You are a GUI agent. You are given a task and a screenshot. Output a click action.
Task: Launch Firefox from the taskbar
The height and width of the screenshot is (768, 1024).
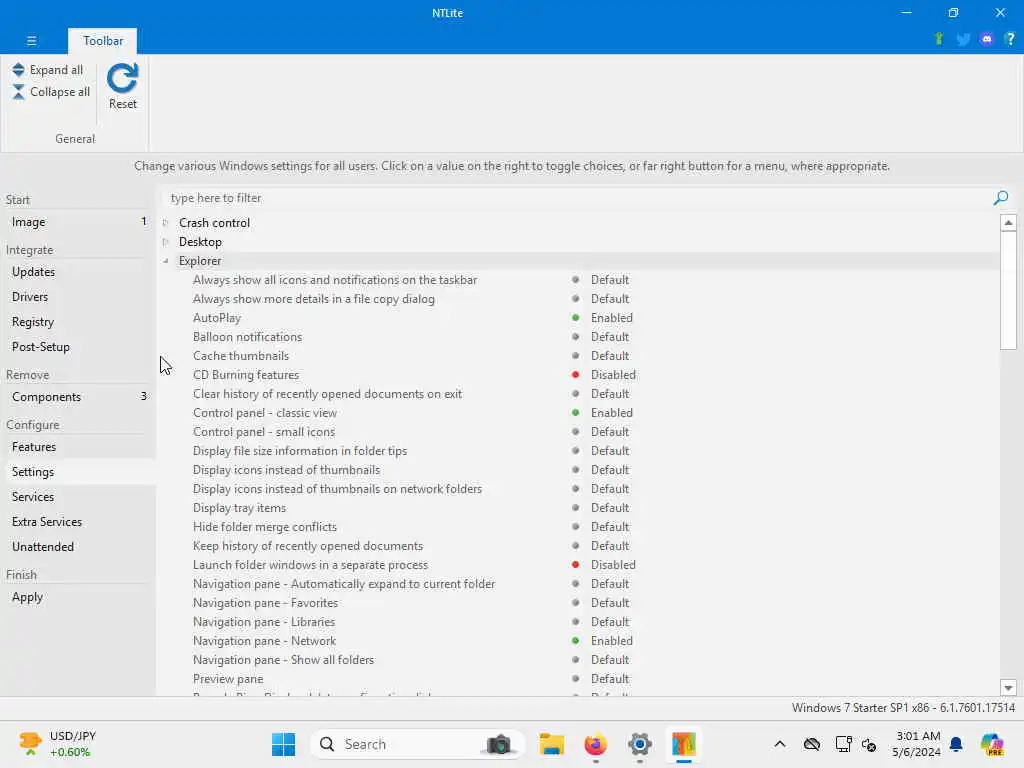(x=596, y=744)
